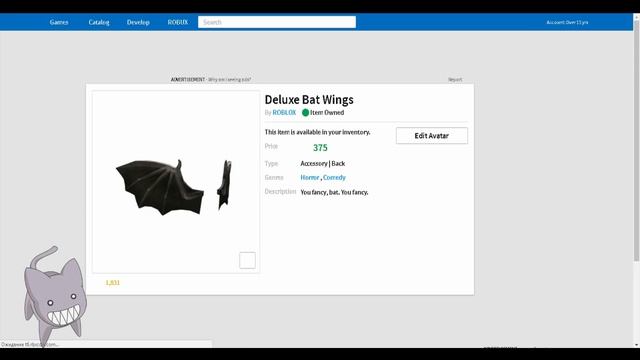
Task: Focus the Search input field
Action: 277,22
